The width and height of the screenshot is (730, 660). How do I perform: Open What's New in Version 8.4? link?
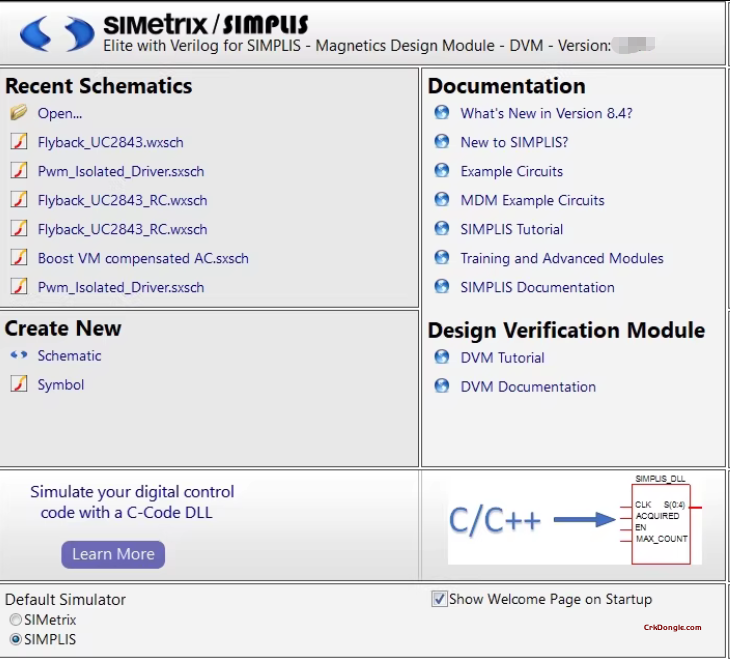click(547, 113)
